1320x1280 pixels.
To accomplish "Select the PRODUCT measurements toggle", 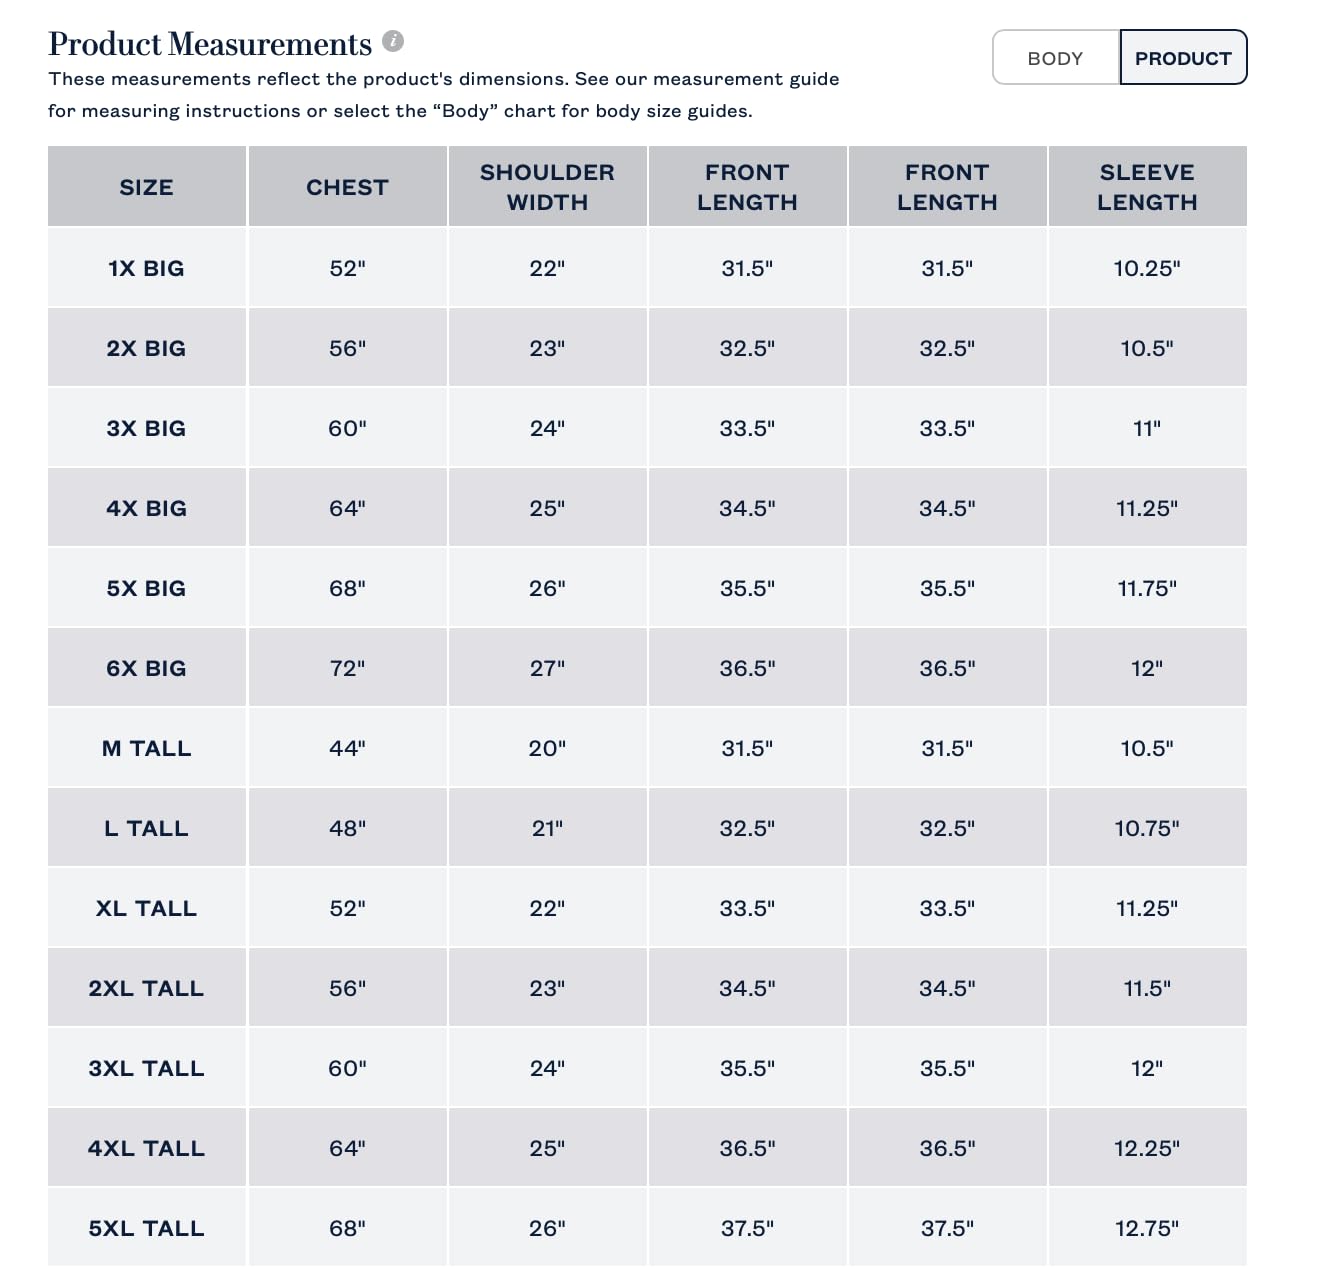I will 1183,58.
